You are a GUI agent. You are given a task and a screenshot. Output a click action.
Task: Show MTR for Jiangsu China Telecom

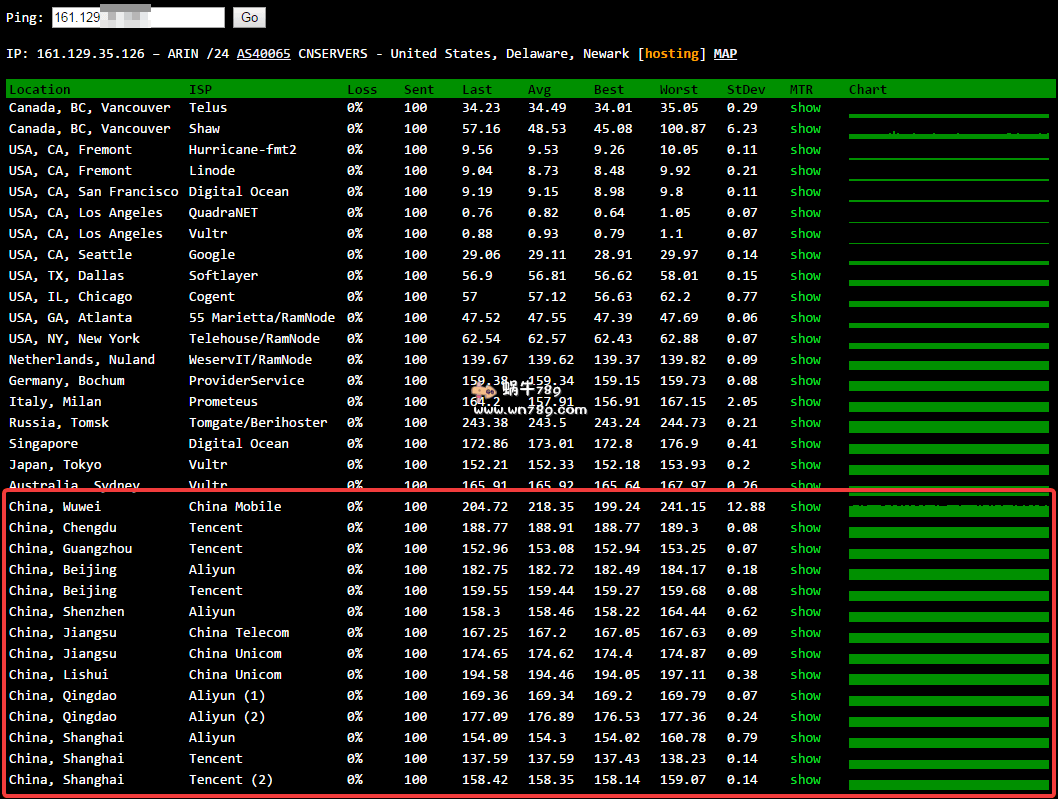click(805, 633)
